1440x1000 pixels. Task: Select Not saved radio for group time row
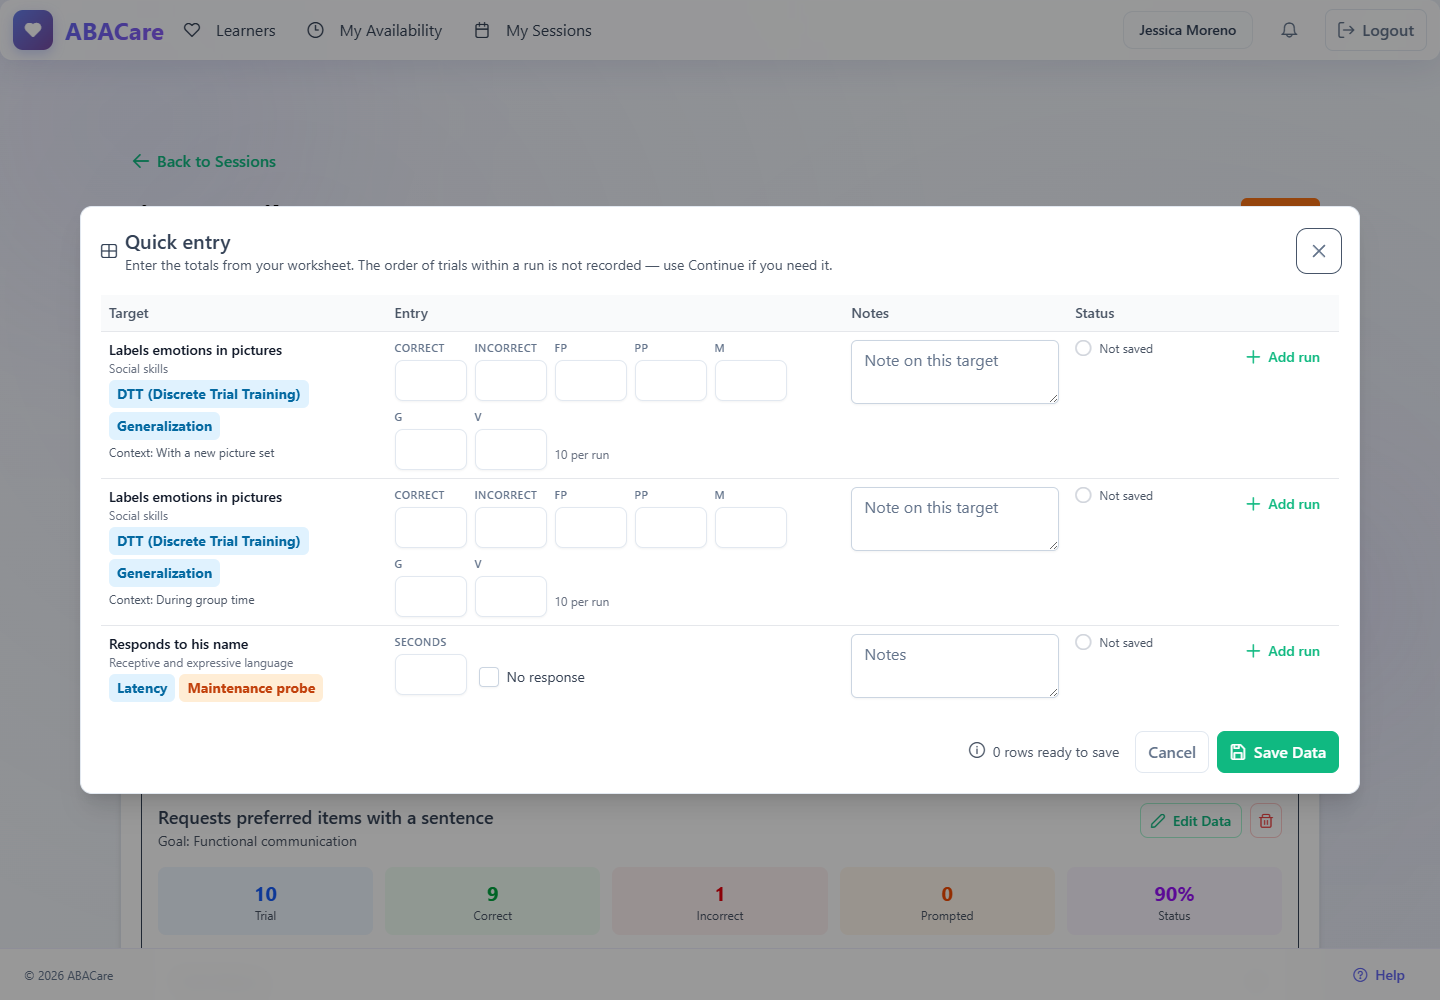pyautogui.click(x=1083, y=495)
